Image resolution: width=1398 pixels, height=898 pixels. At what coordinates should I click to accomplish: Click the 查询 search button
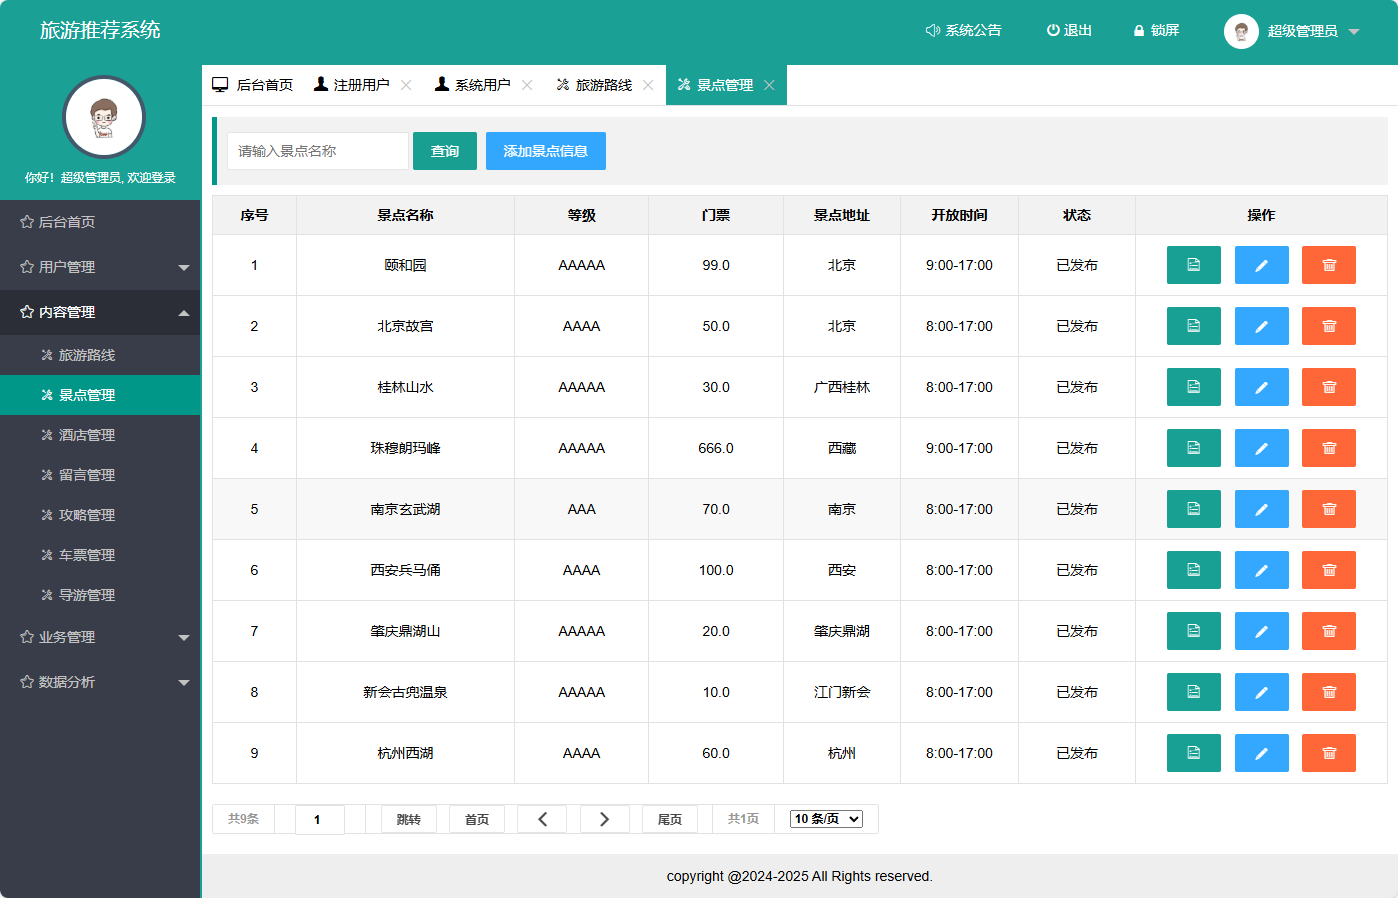coord(445,151)
